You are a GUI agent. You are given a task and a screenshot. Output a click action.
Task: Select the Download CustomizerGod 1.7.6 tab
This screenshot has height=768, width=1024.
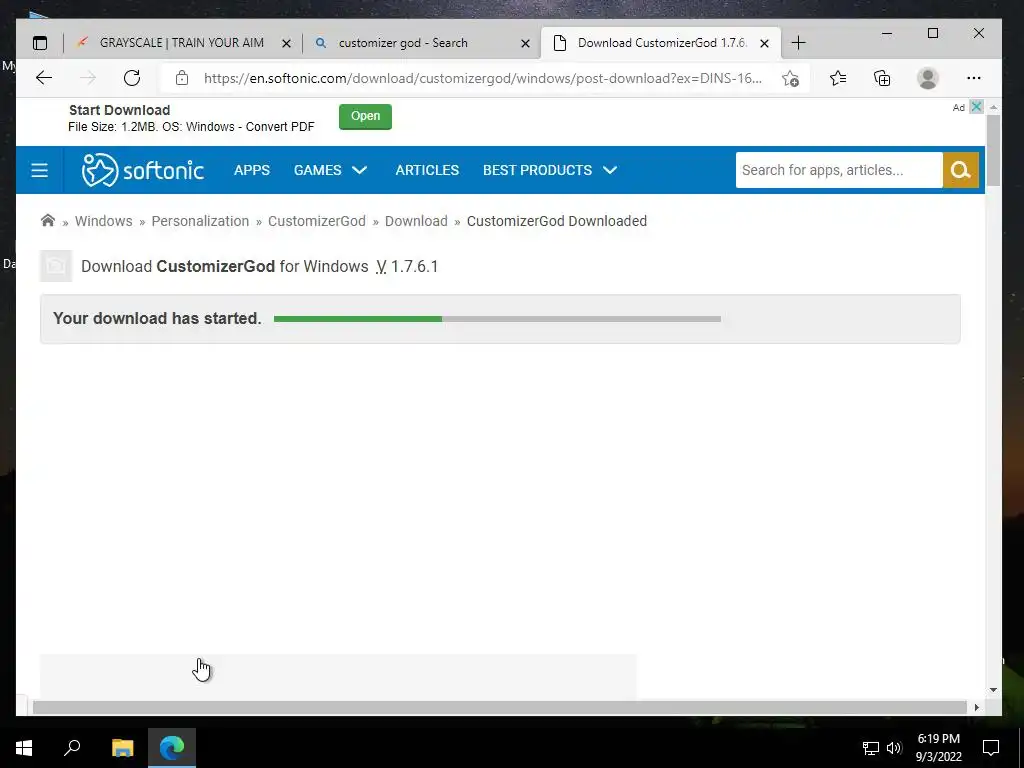pyautogui.click(x=660, y=43)
